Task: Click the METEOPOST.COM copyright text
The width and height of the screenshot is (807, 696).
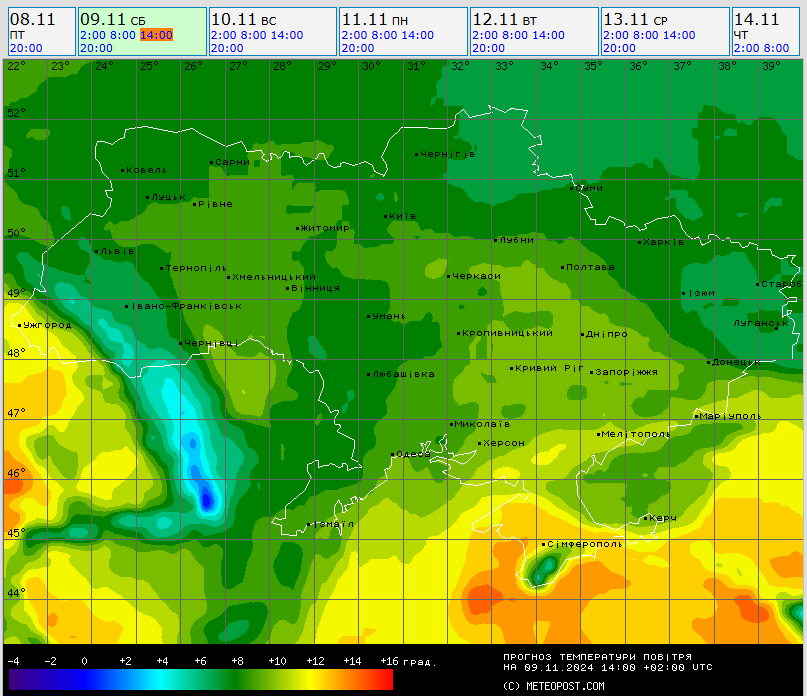Action: [553, 686]
